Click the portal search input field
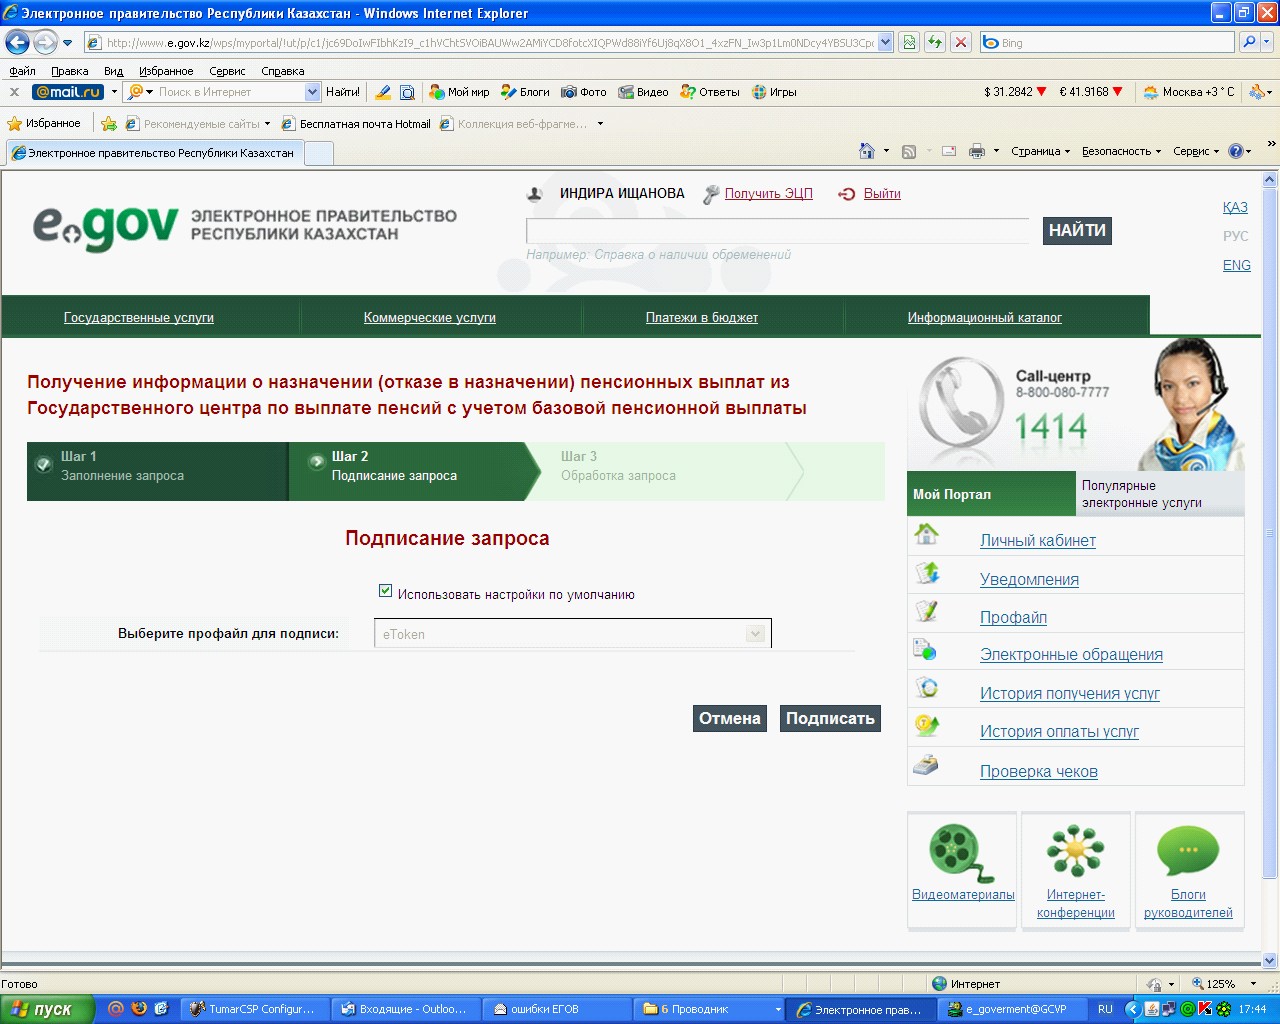Image resolution: width=1280 pixels, height=1024 pixels. (777, 231)
